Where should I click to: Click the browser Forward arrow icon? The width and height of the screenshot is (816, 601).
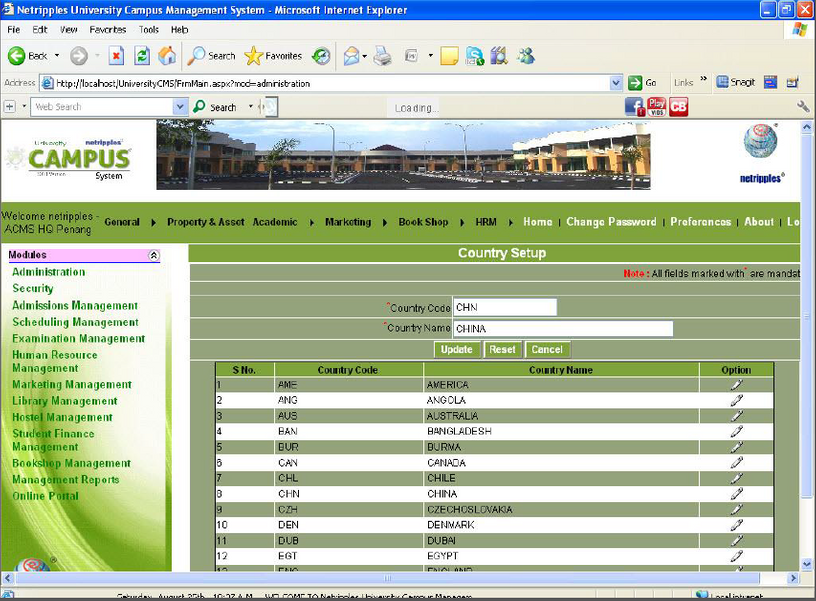79,56
